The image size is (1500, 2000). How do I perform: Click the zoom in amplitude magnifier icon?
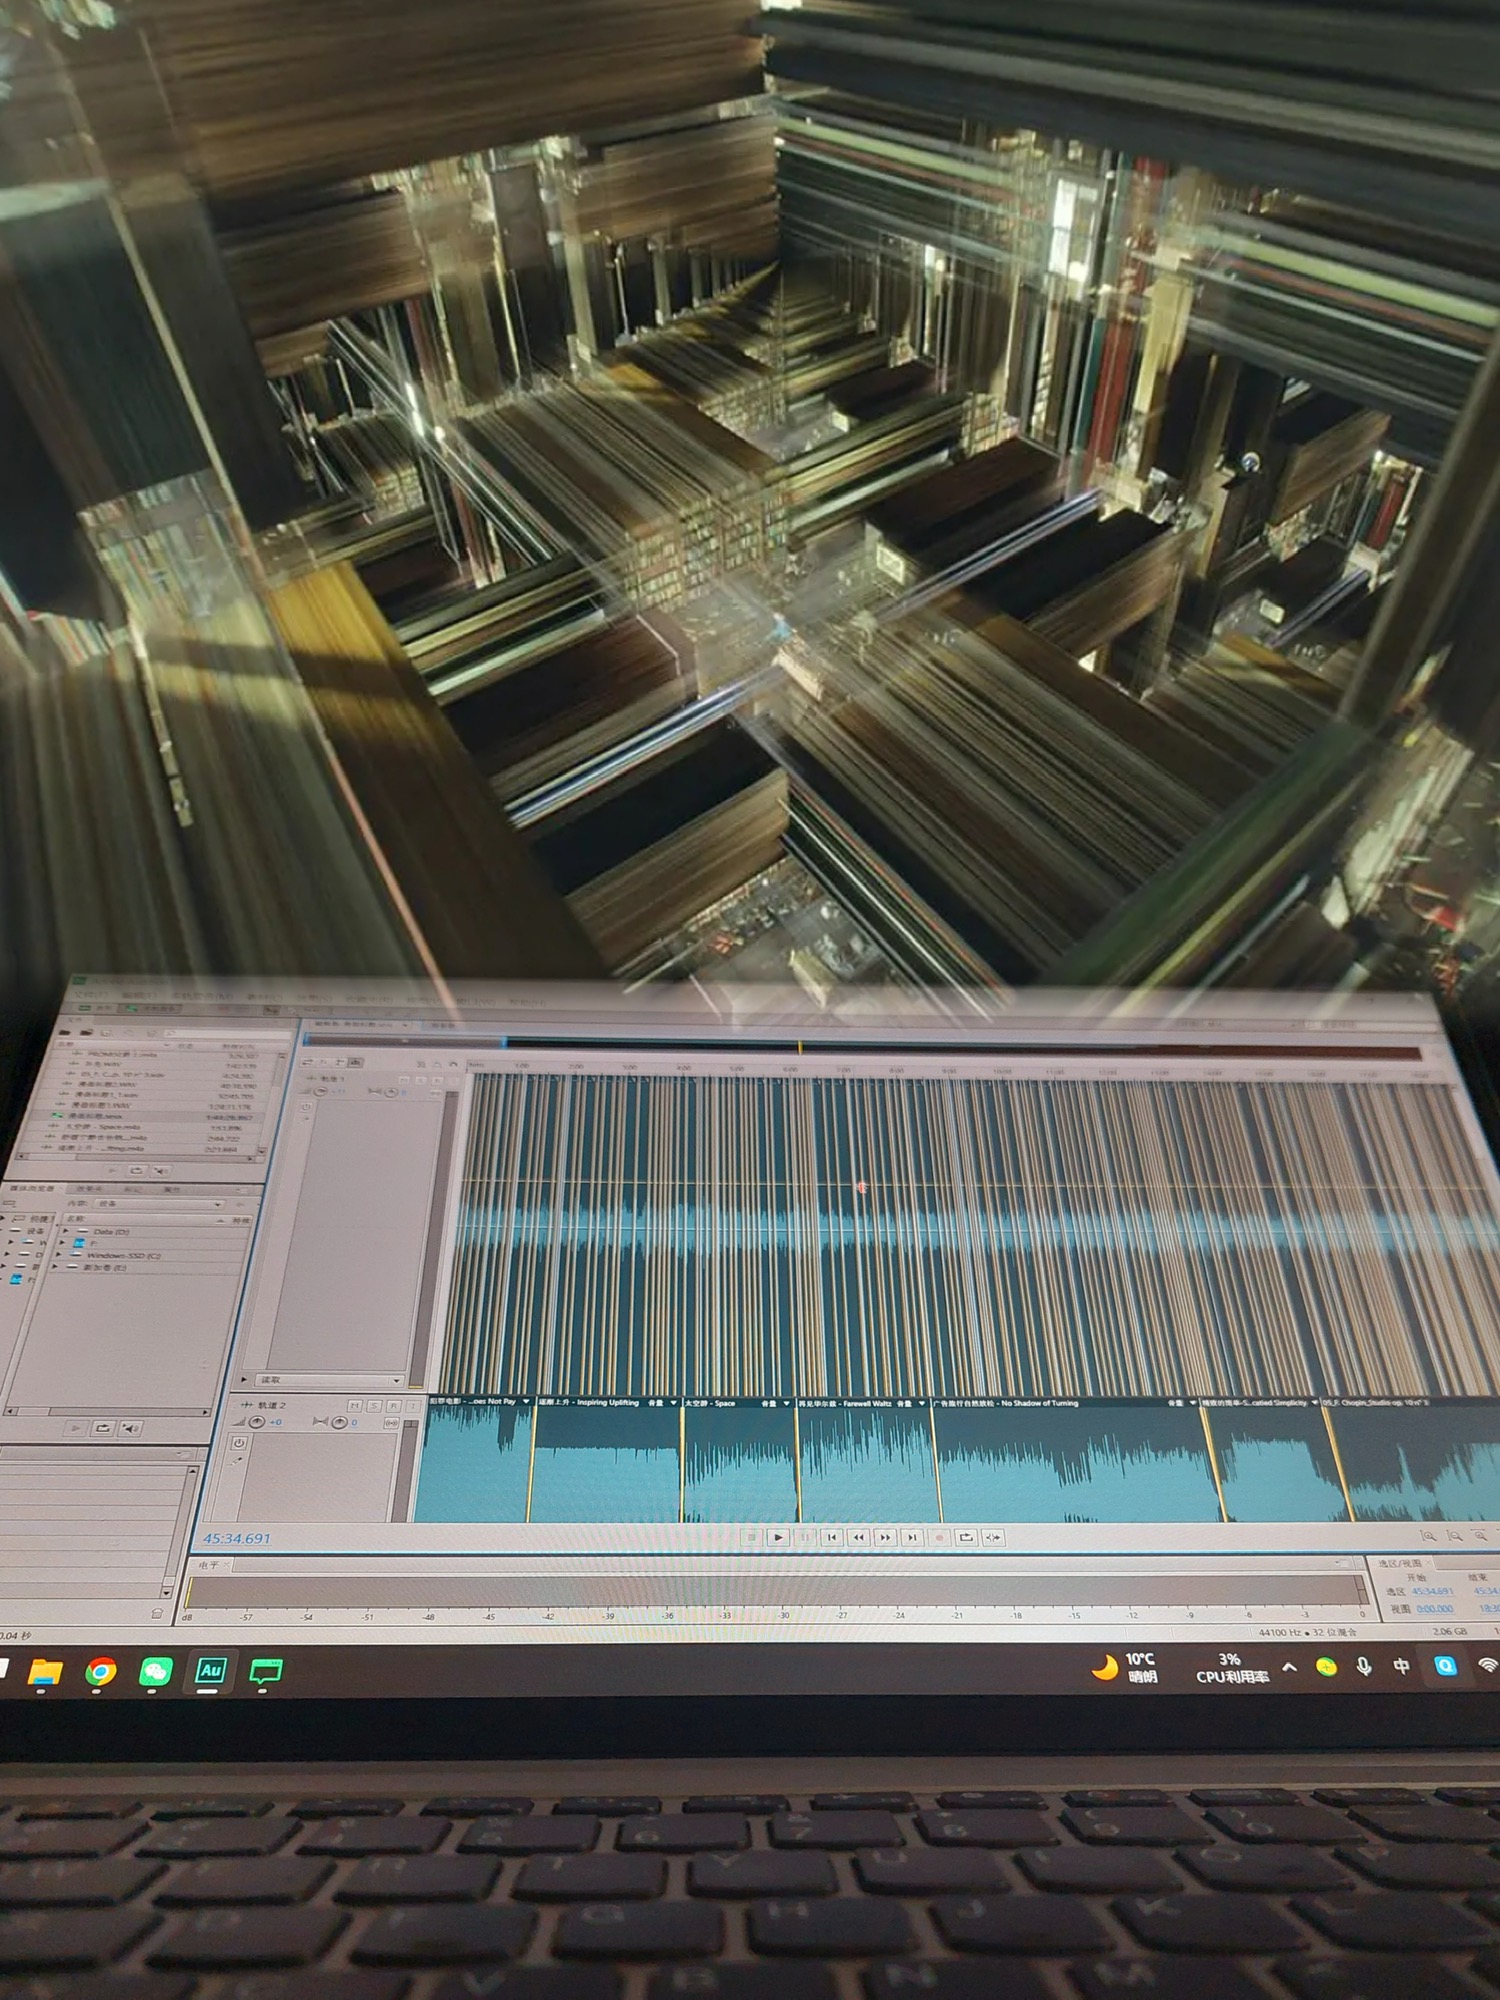(1428, 1535)
